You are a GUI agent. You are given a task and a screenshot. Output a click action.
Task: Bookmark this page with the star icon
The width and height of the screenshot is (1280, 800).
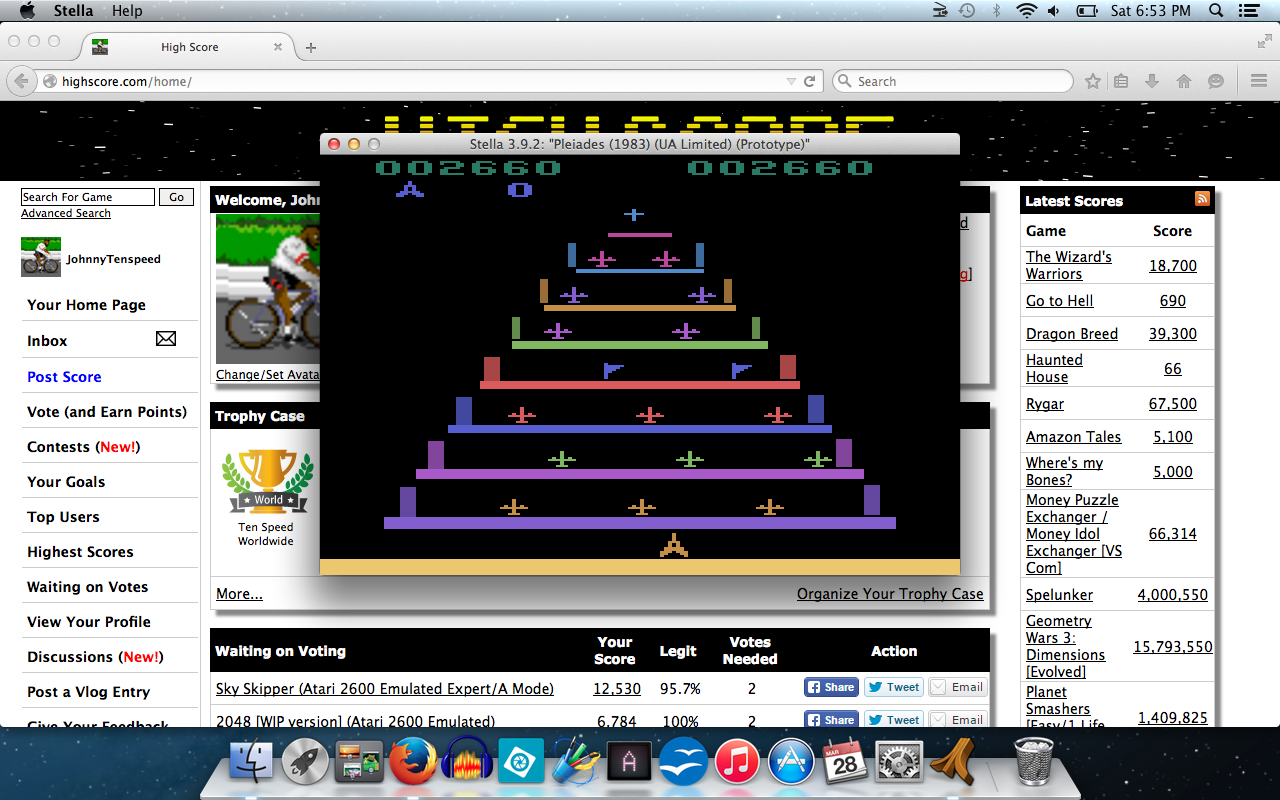click(x=1093, y=81)
